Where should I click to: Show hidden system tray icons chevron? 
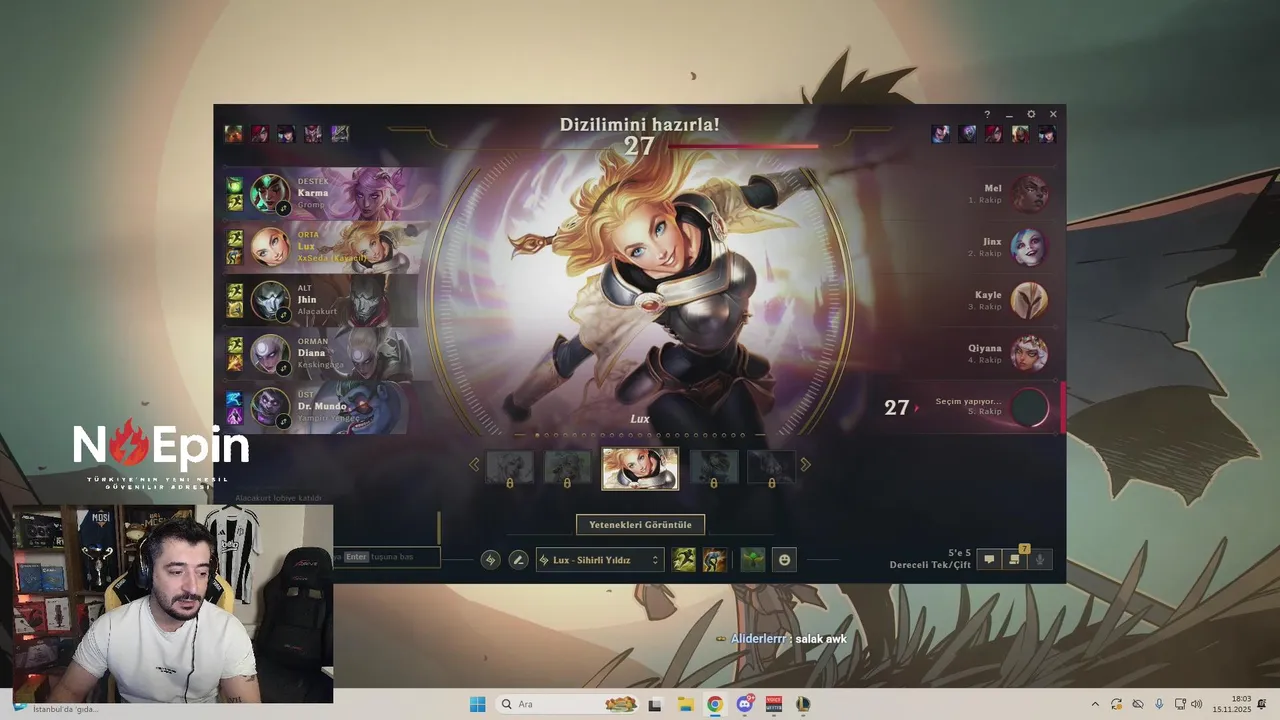[x=1095, y=704]
